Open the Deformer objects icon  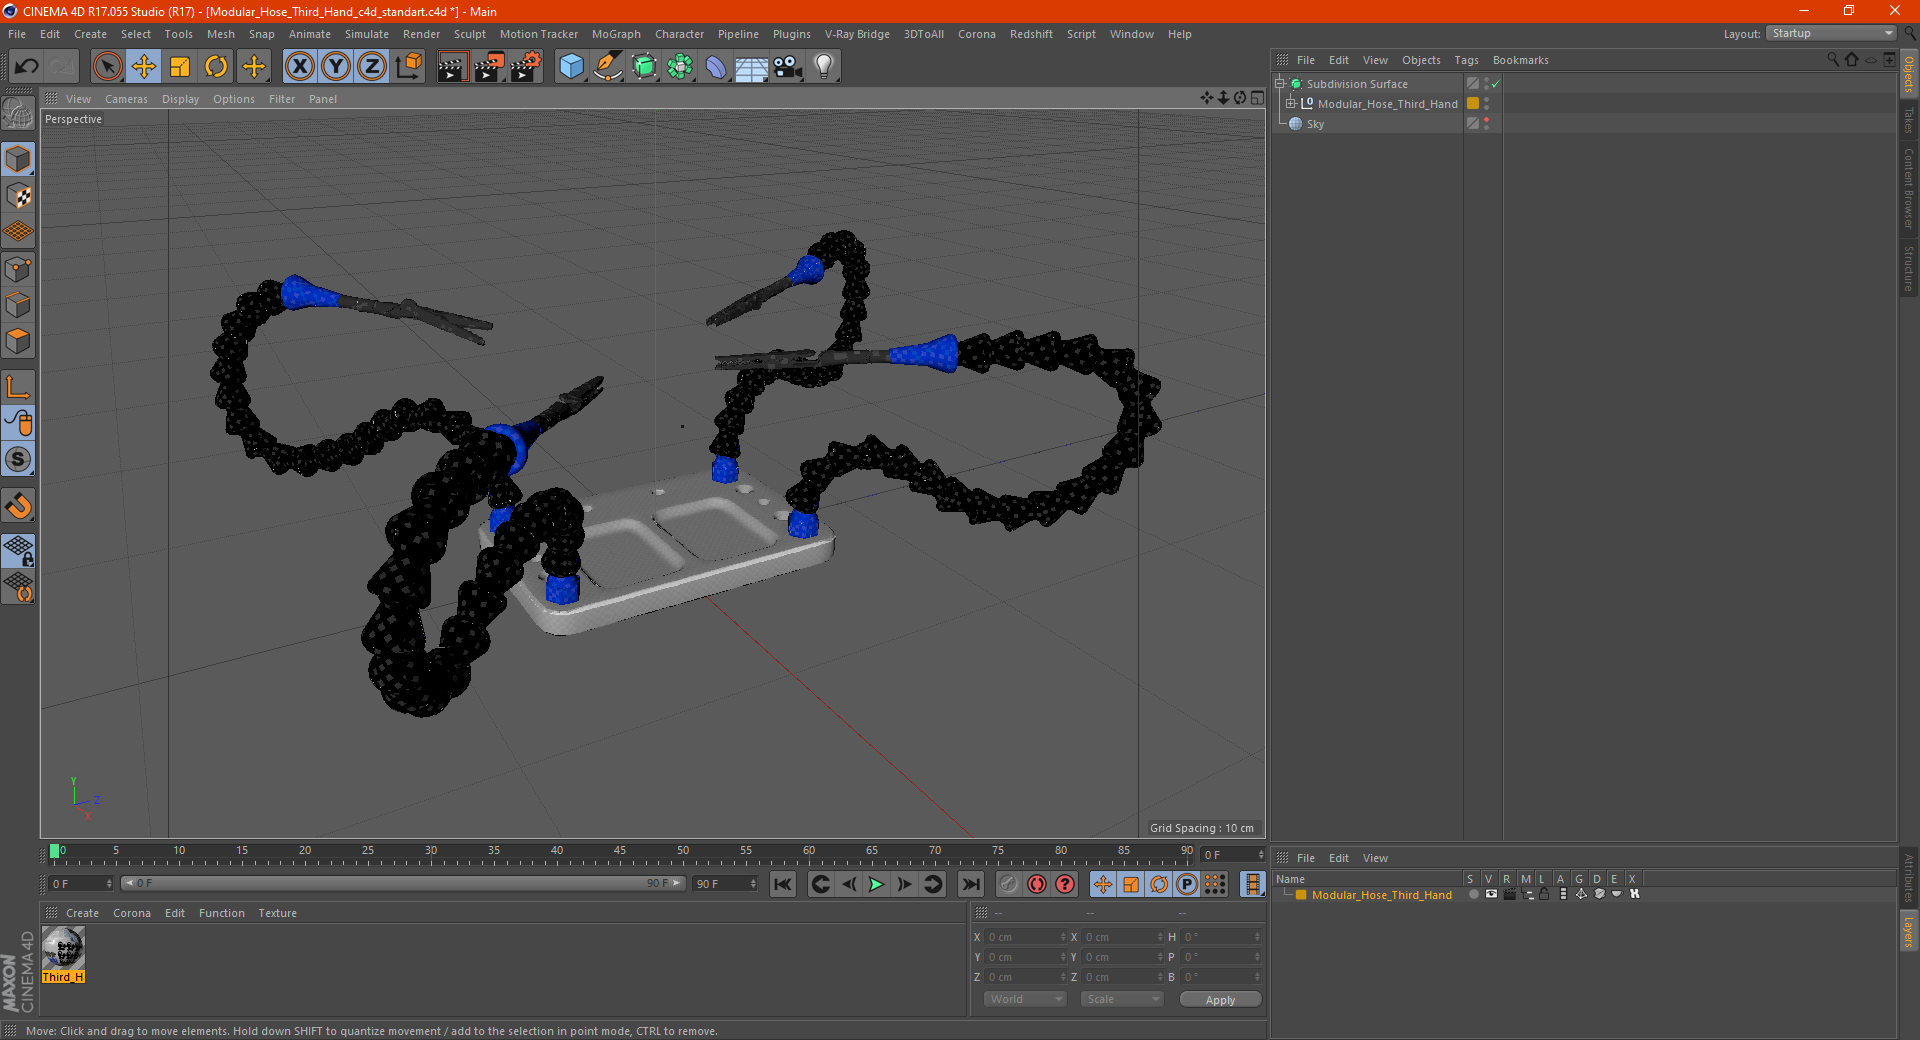point(716,67)
